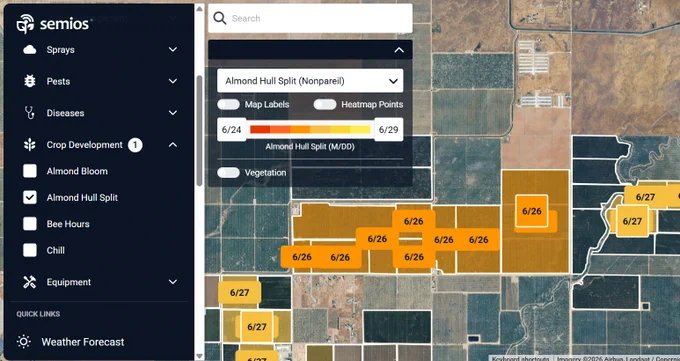The width and height of the screenshot is (680, 361).
Task: Expand the Equipment section chevron
Action: click(x=173, y=282)
